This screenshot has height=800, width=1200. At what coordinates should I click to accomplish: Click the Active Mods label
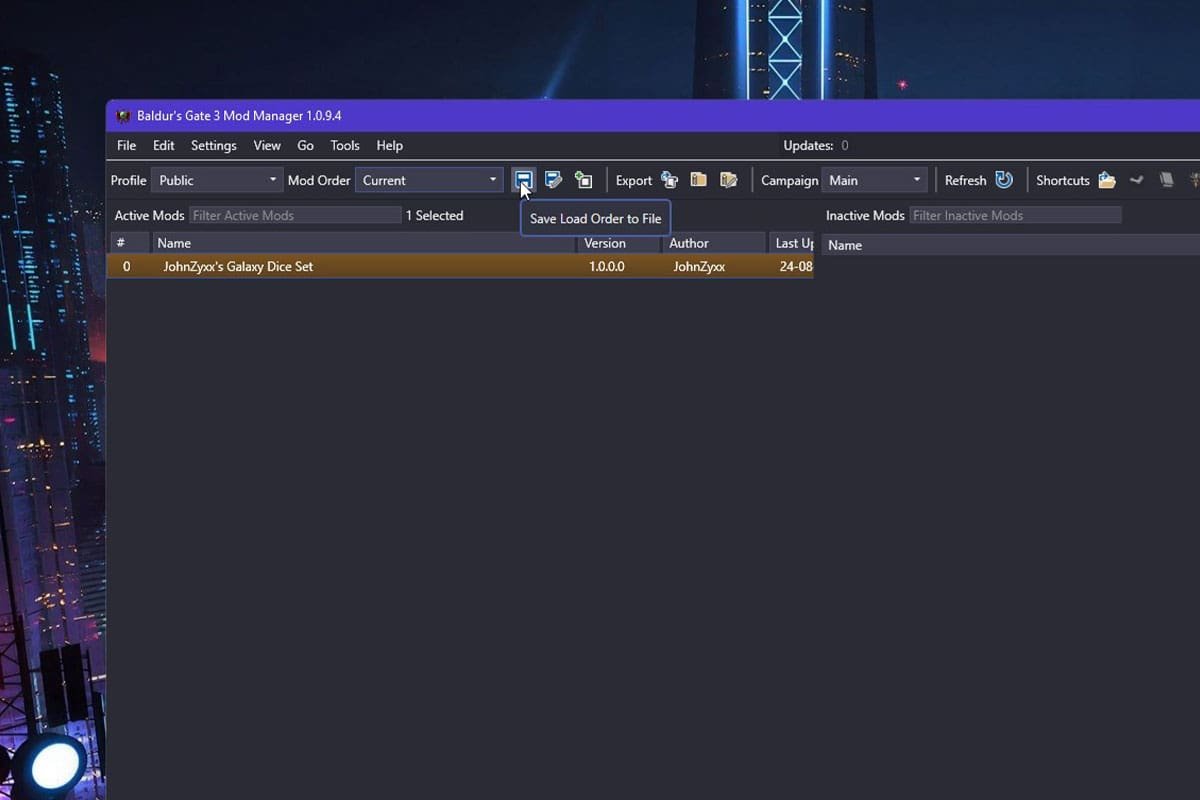pyautogui.click(x=149, y=215)
